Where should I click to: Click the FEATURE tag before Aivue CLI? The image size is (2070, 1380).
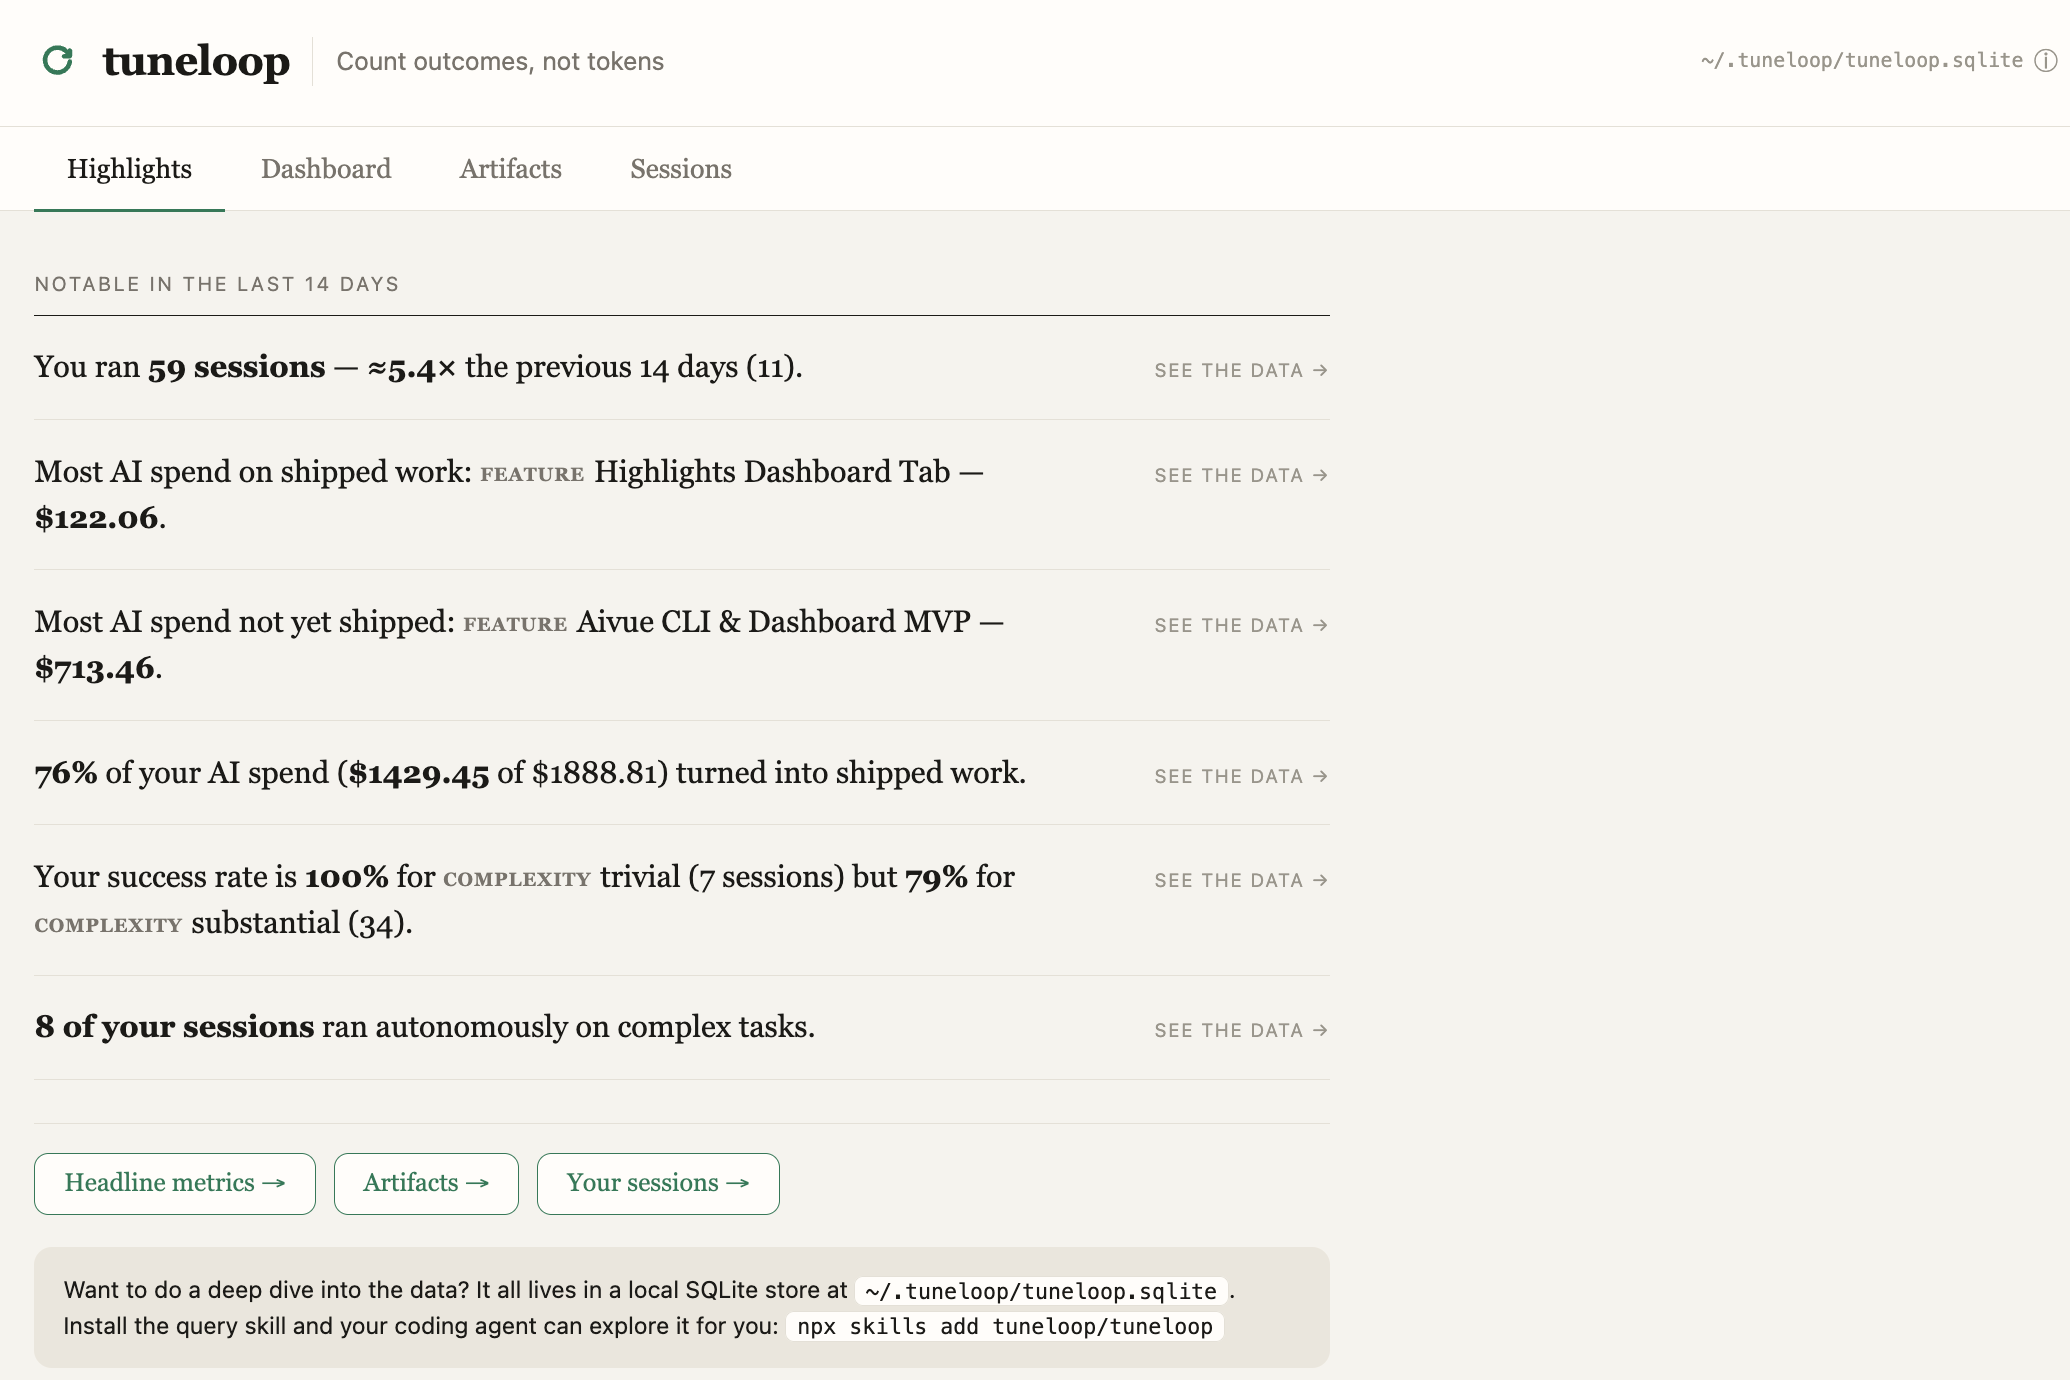[x=515, y=625]
